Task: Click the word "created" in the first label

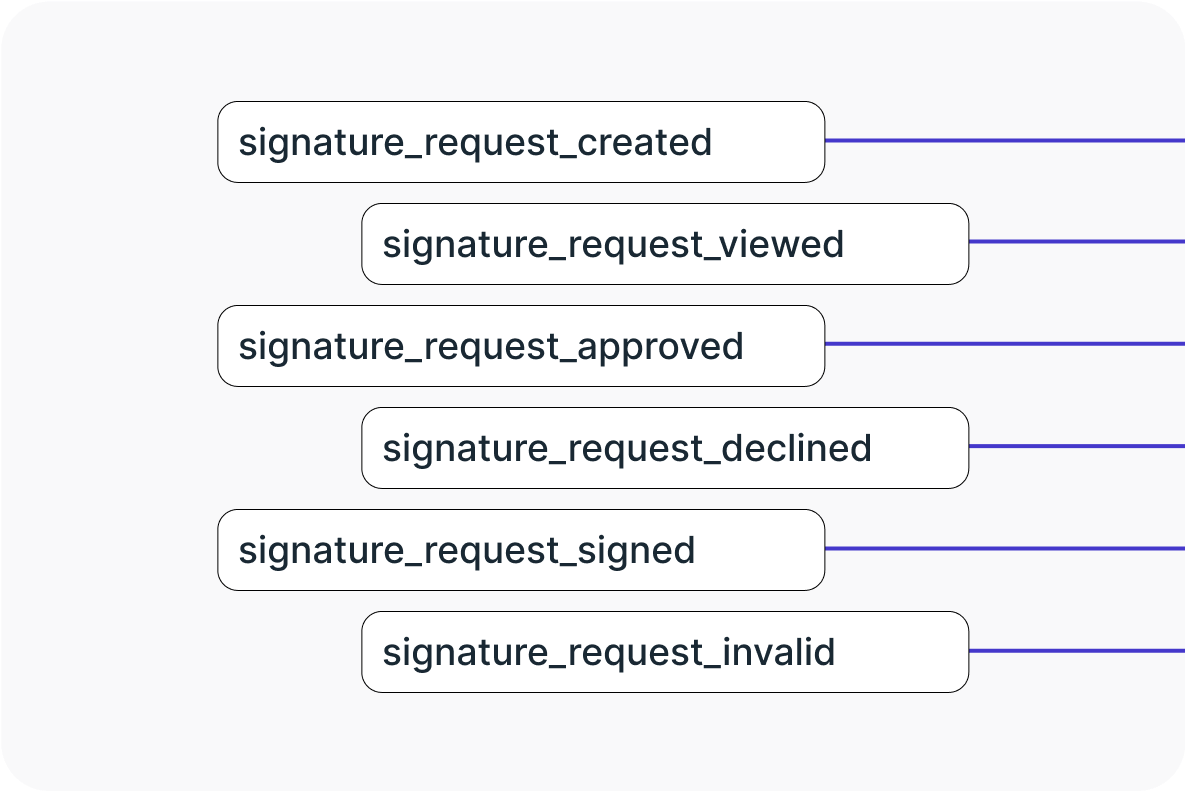Action: [x=647, y=142]
